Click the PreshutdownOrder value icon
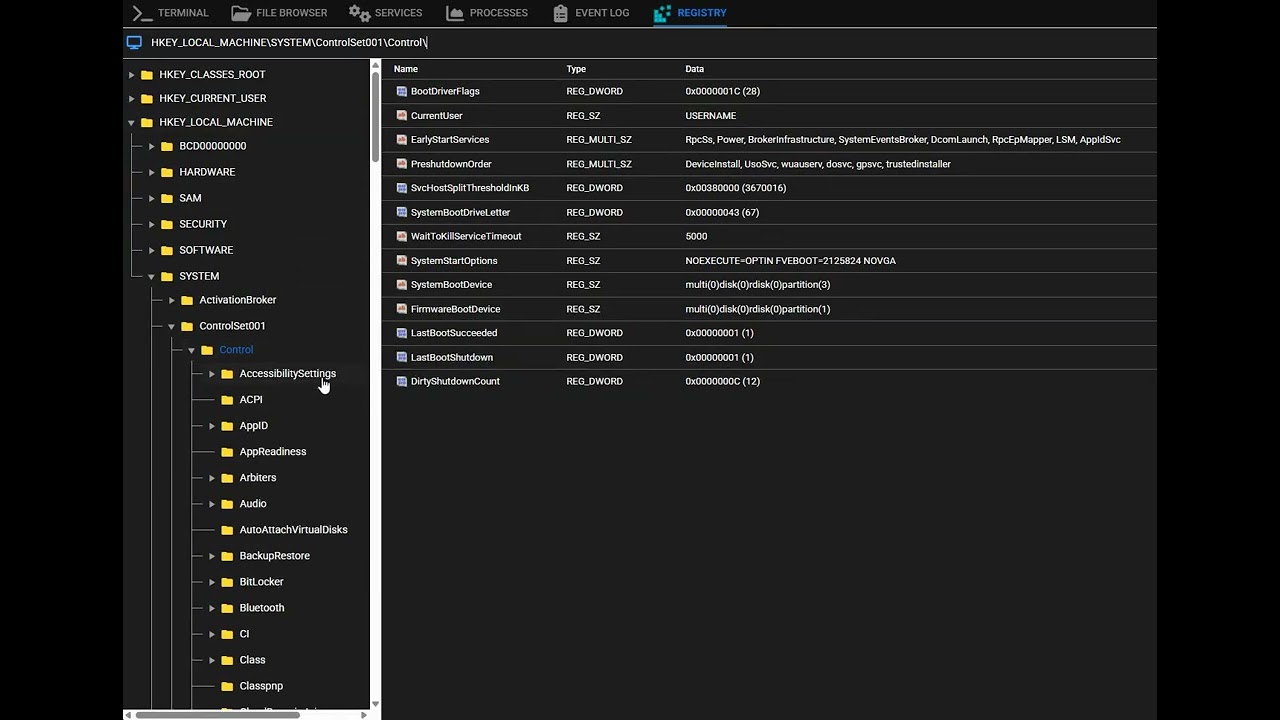This screenshot has height=720, width=1280. (402, 164)
